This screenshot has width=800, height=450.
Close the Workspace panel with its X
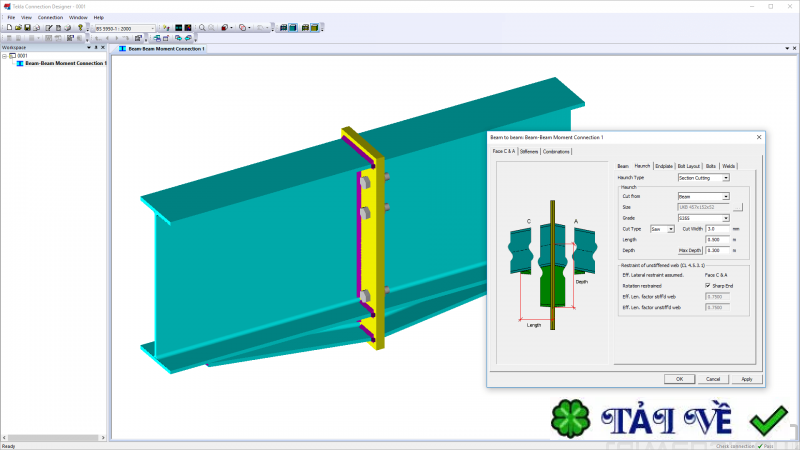pos(103,47)
